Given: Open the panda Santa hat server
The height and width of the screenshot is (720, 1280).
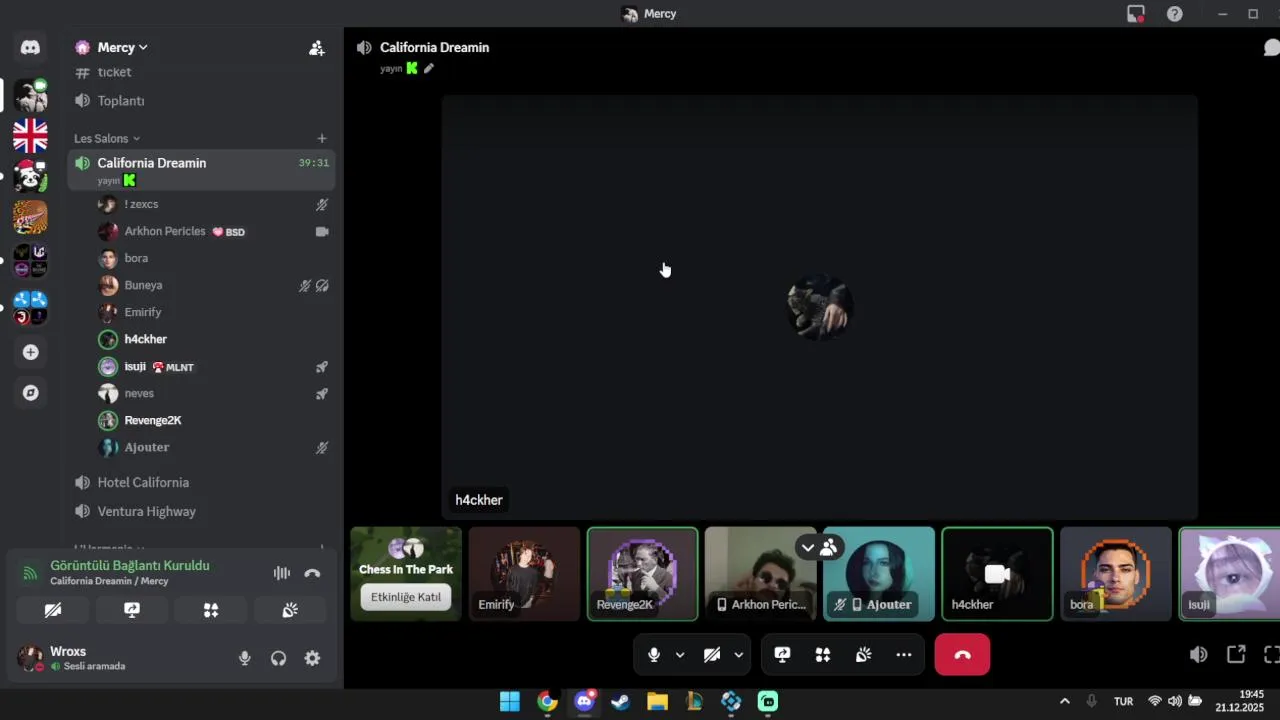Looking at the screenshot, I should coord(30,177).
